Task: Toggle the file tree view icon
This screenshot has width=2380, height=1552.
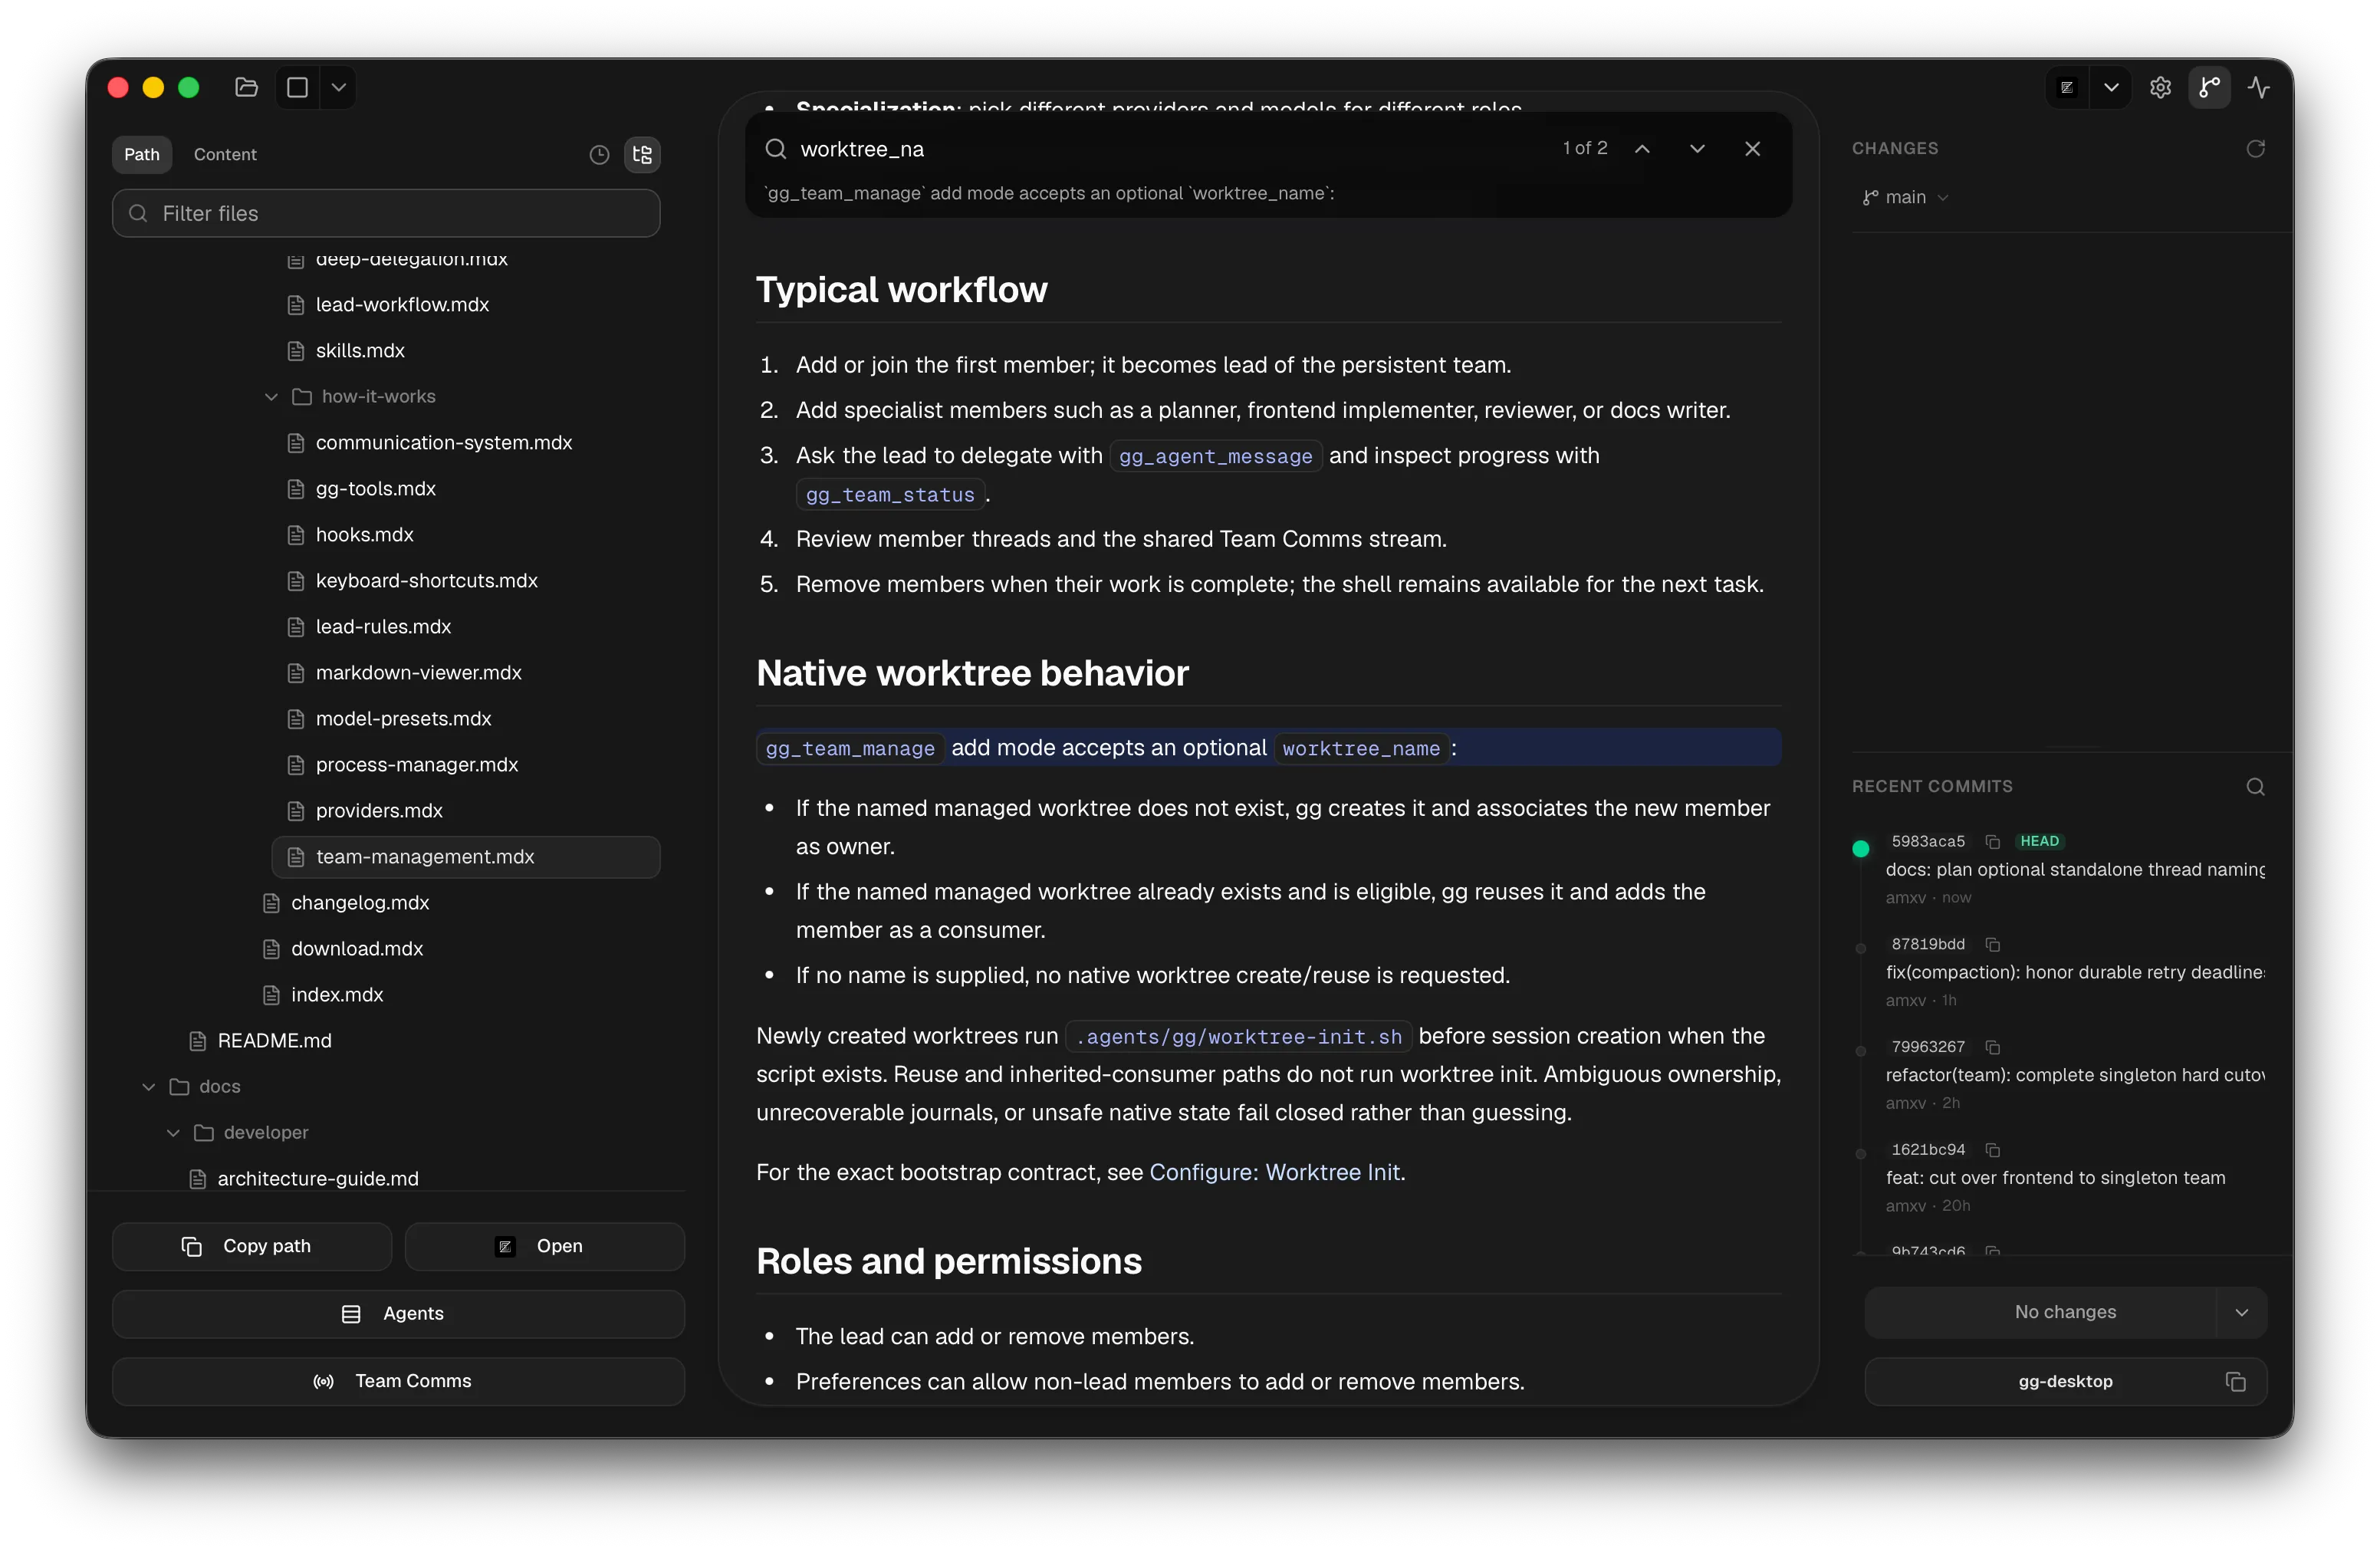Action: 642,154
